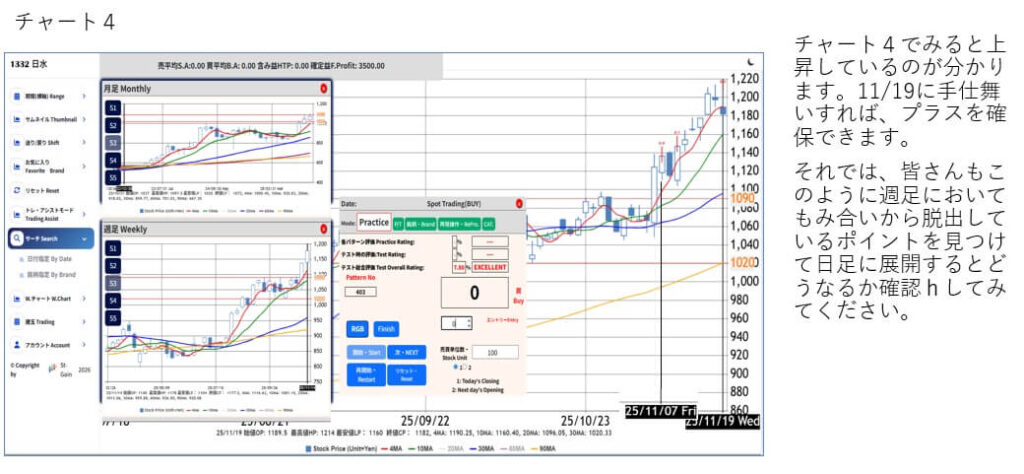Click the Thumbnail sidebar icon

17,119
